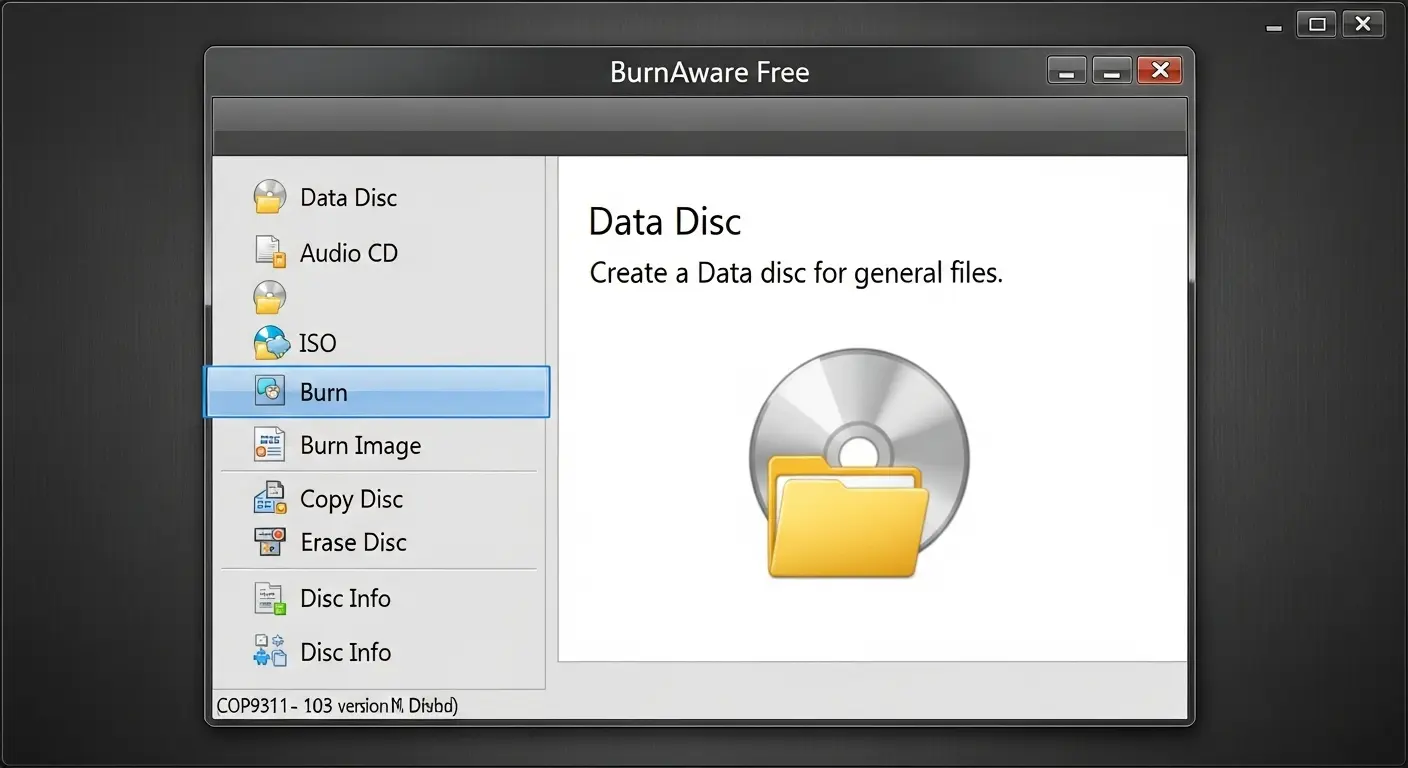Viewport: 1408px width, 768px height.
Task: Select the Audio CD document icon
Action: [270, 252]
